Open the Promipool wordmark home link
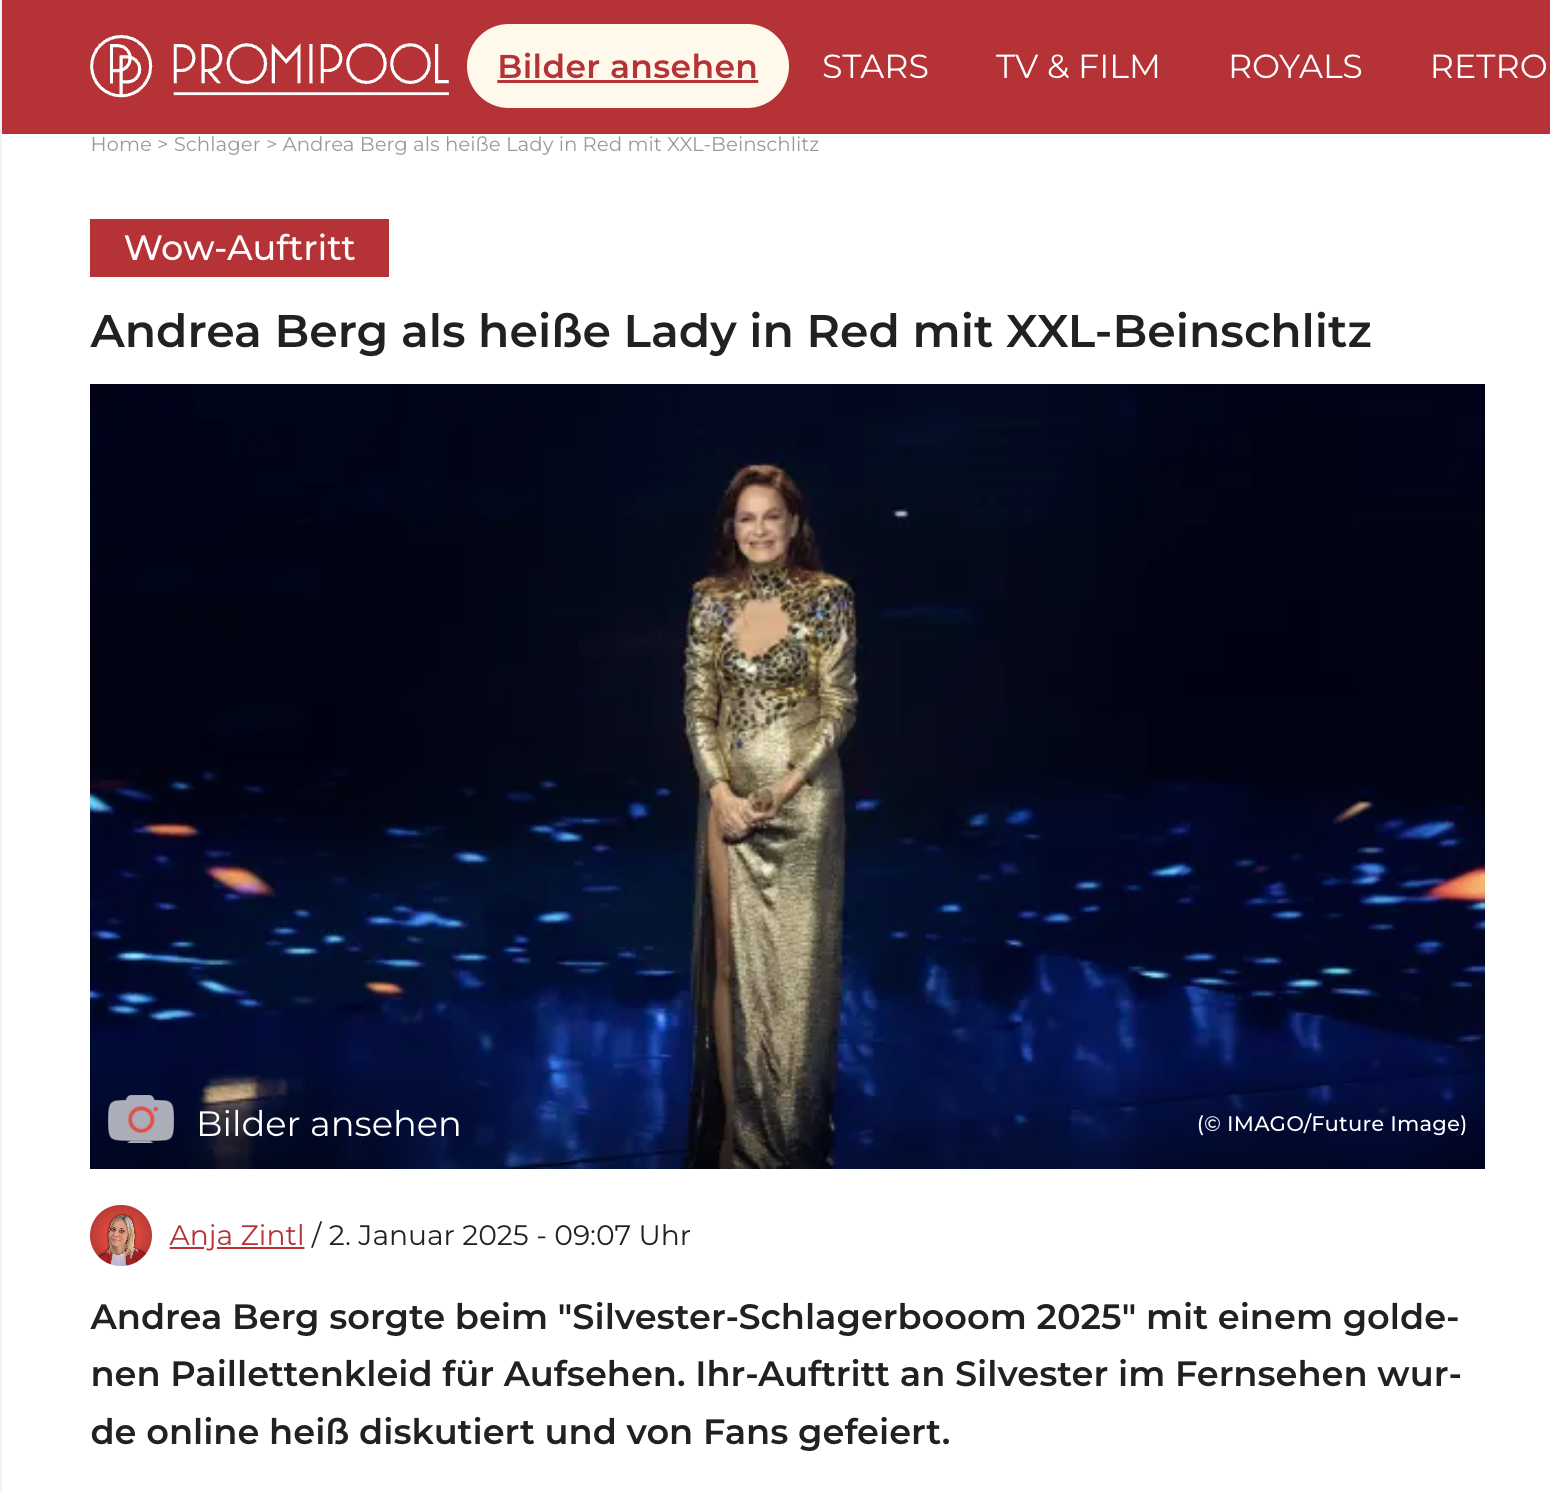The width and height of the screenshot is (1550, 1492). point(310,66)
